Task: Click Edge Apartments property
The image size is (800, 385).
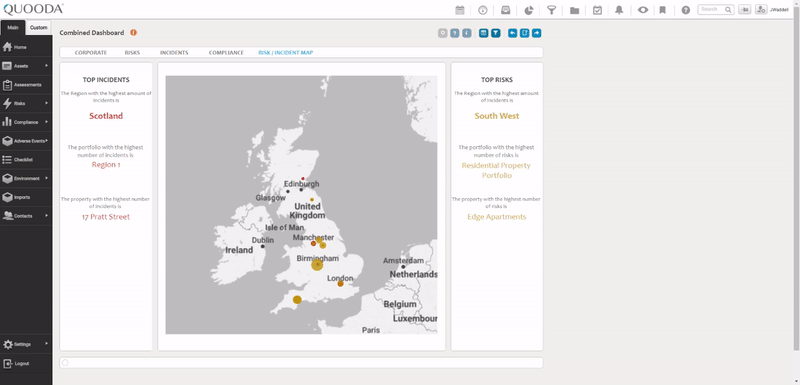Action: (496, 217)
